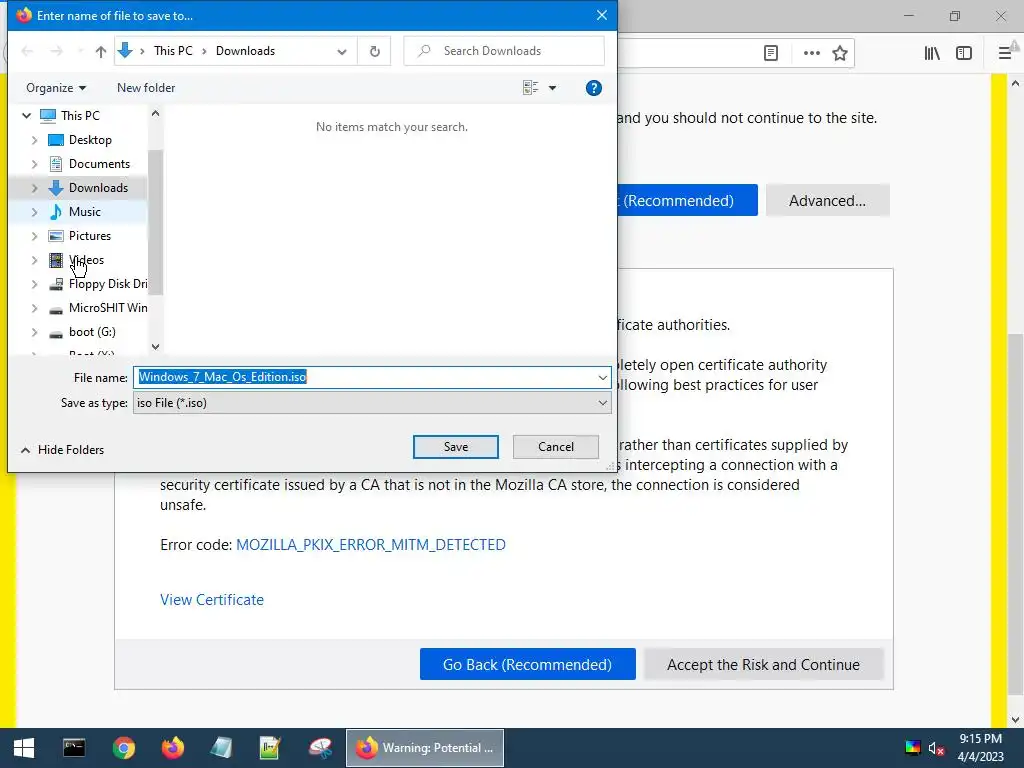Expand the Music tree node
1024x768 pixels.
tap(35, 212)
